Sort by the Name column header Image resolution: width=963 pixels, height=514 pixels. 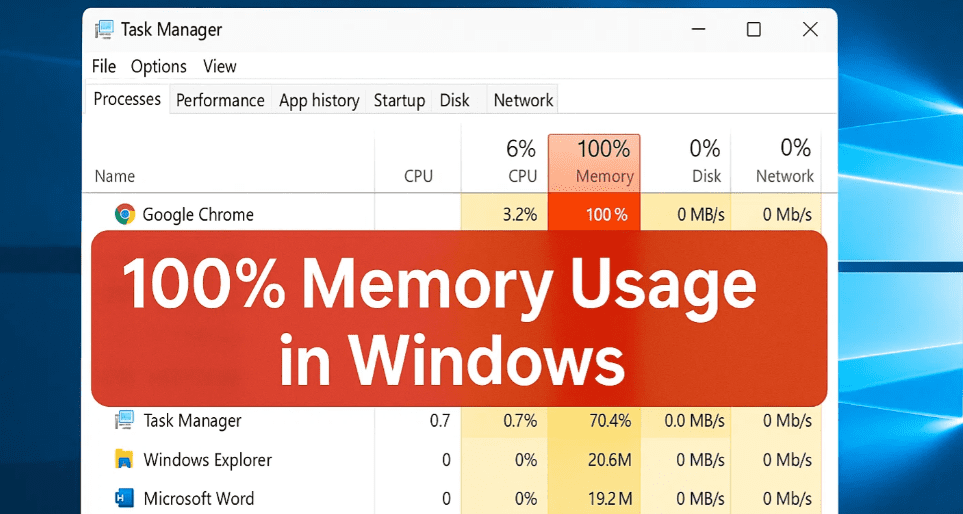click(115, 176)
